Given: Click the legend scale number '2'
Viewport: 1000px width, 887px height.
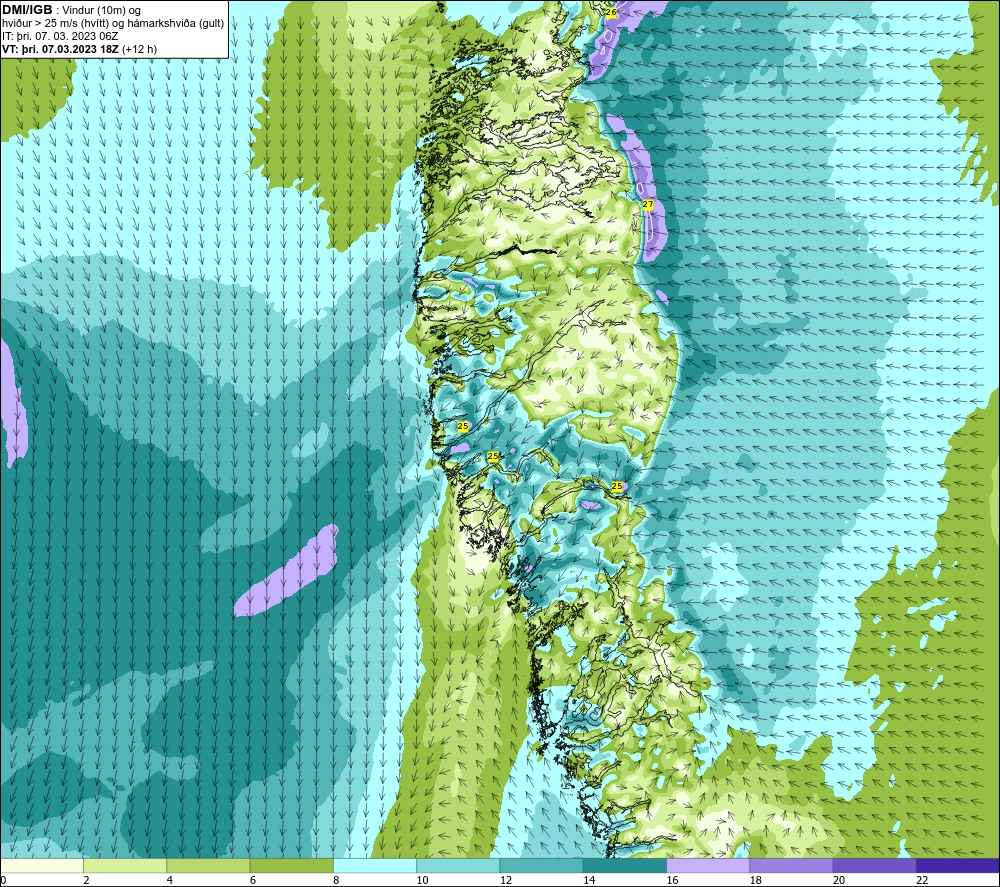Looking at the screenshot, I should pos(86,880).
